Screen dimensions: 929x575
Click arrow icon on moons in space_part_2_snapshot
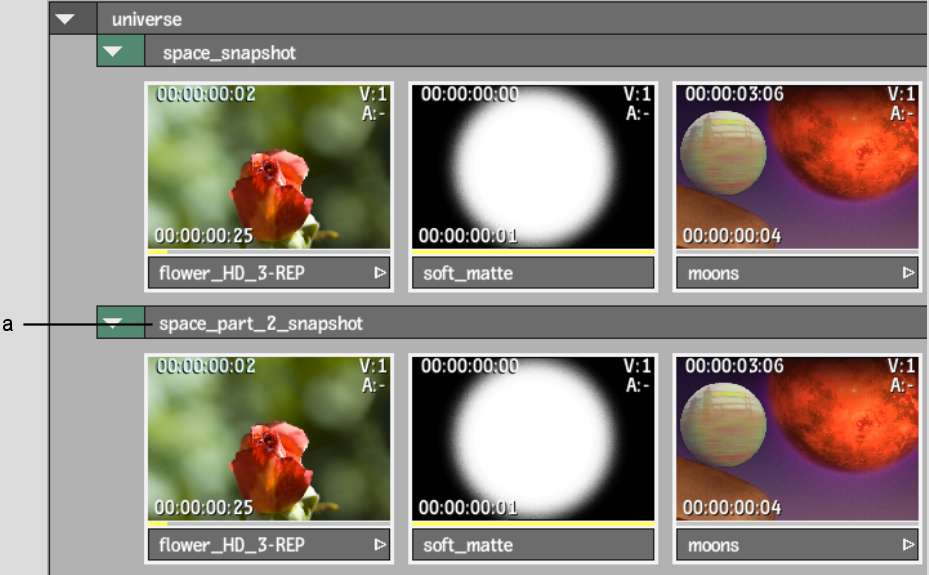(x=908, y=545)
